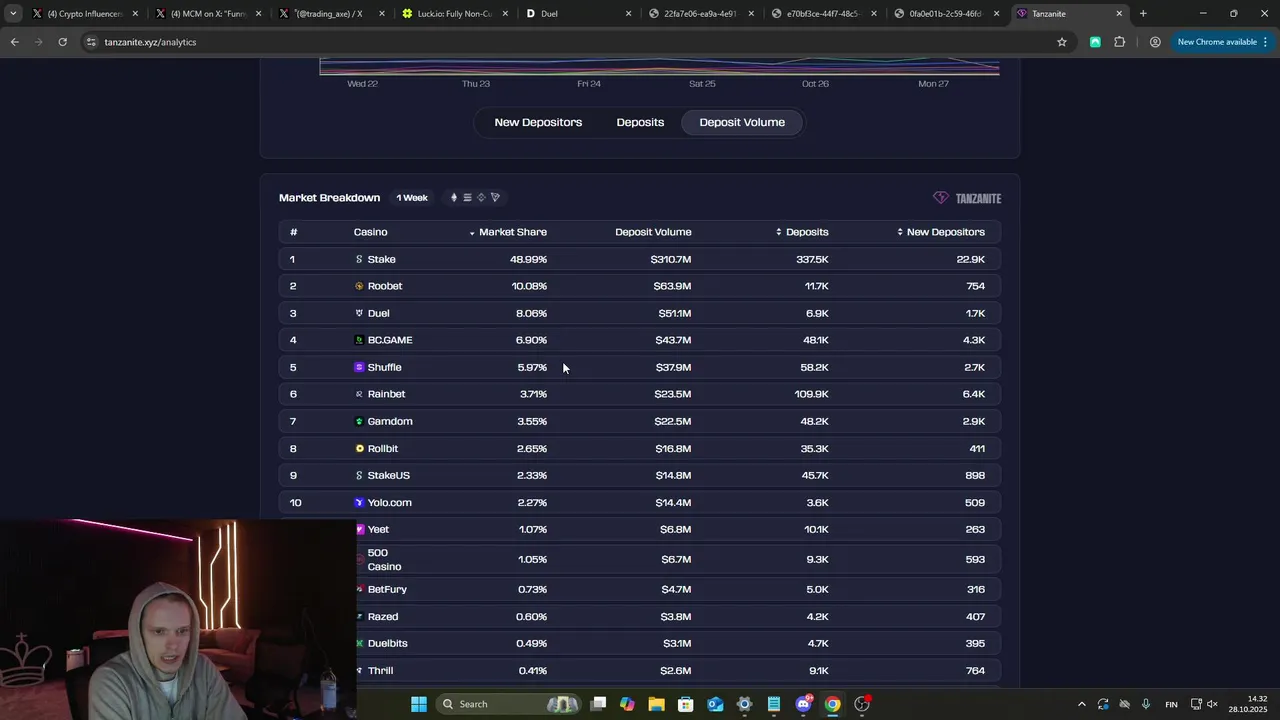The width and height of the screenshot is (1280, 720).
Task: Sort the table by Market Share
Action: pyautogui.click(x=508, y=232)
